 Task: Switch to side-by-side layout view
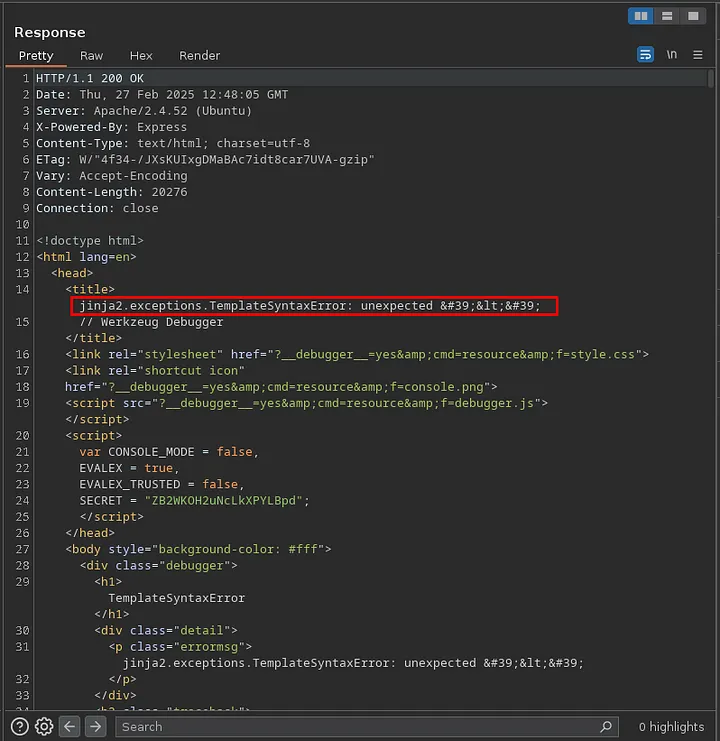tap(641, 16)
